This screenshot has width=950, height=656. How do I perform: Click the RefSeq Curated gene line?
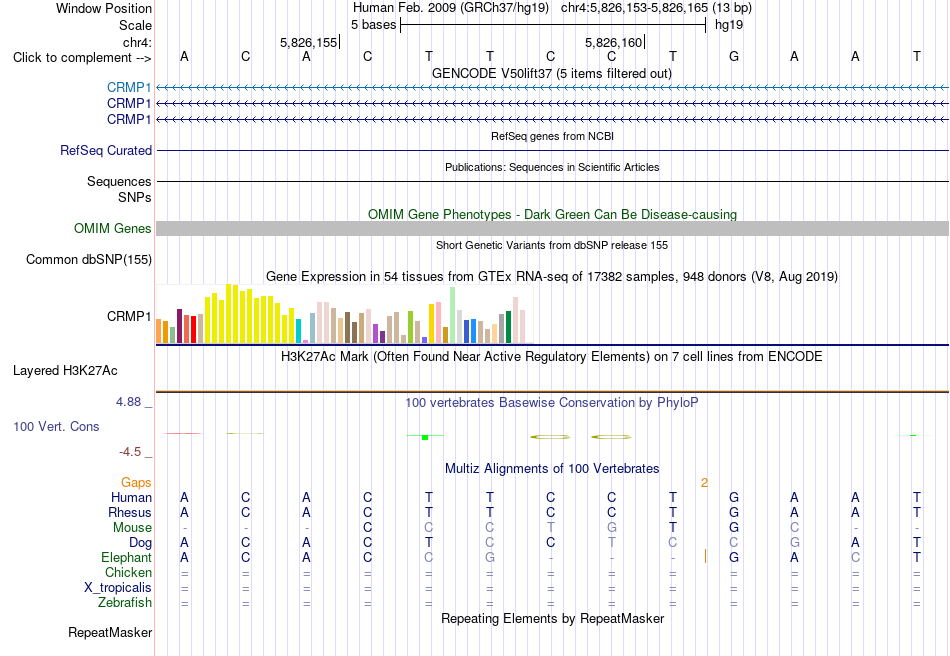(552, 150)
